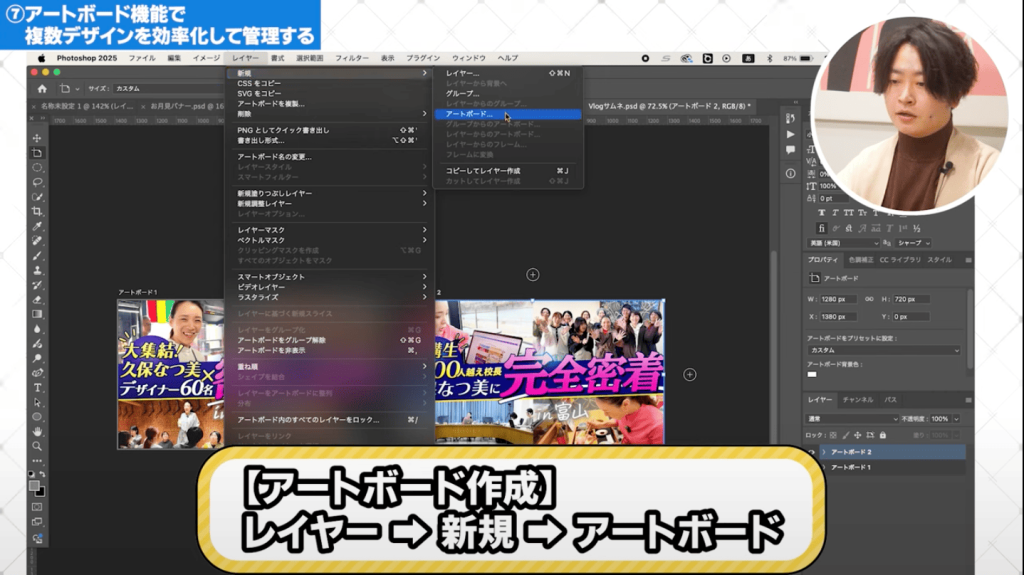Open the Edit Toolbar three-dots menu

(37, 461)
